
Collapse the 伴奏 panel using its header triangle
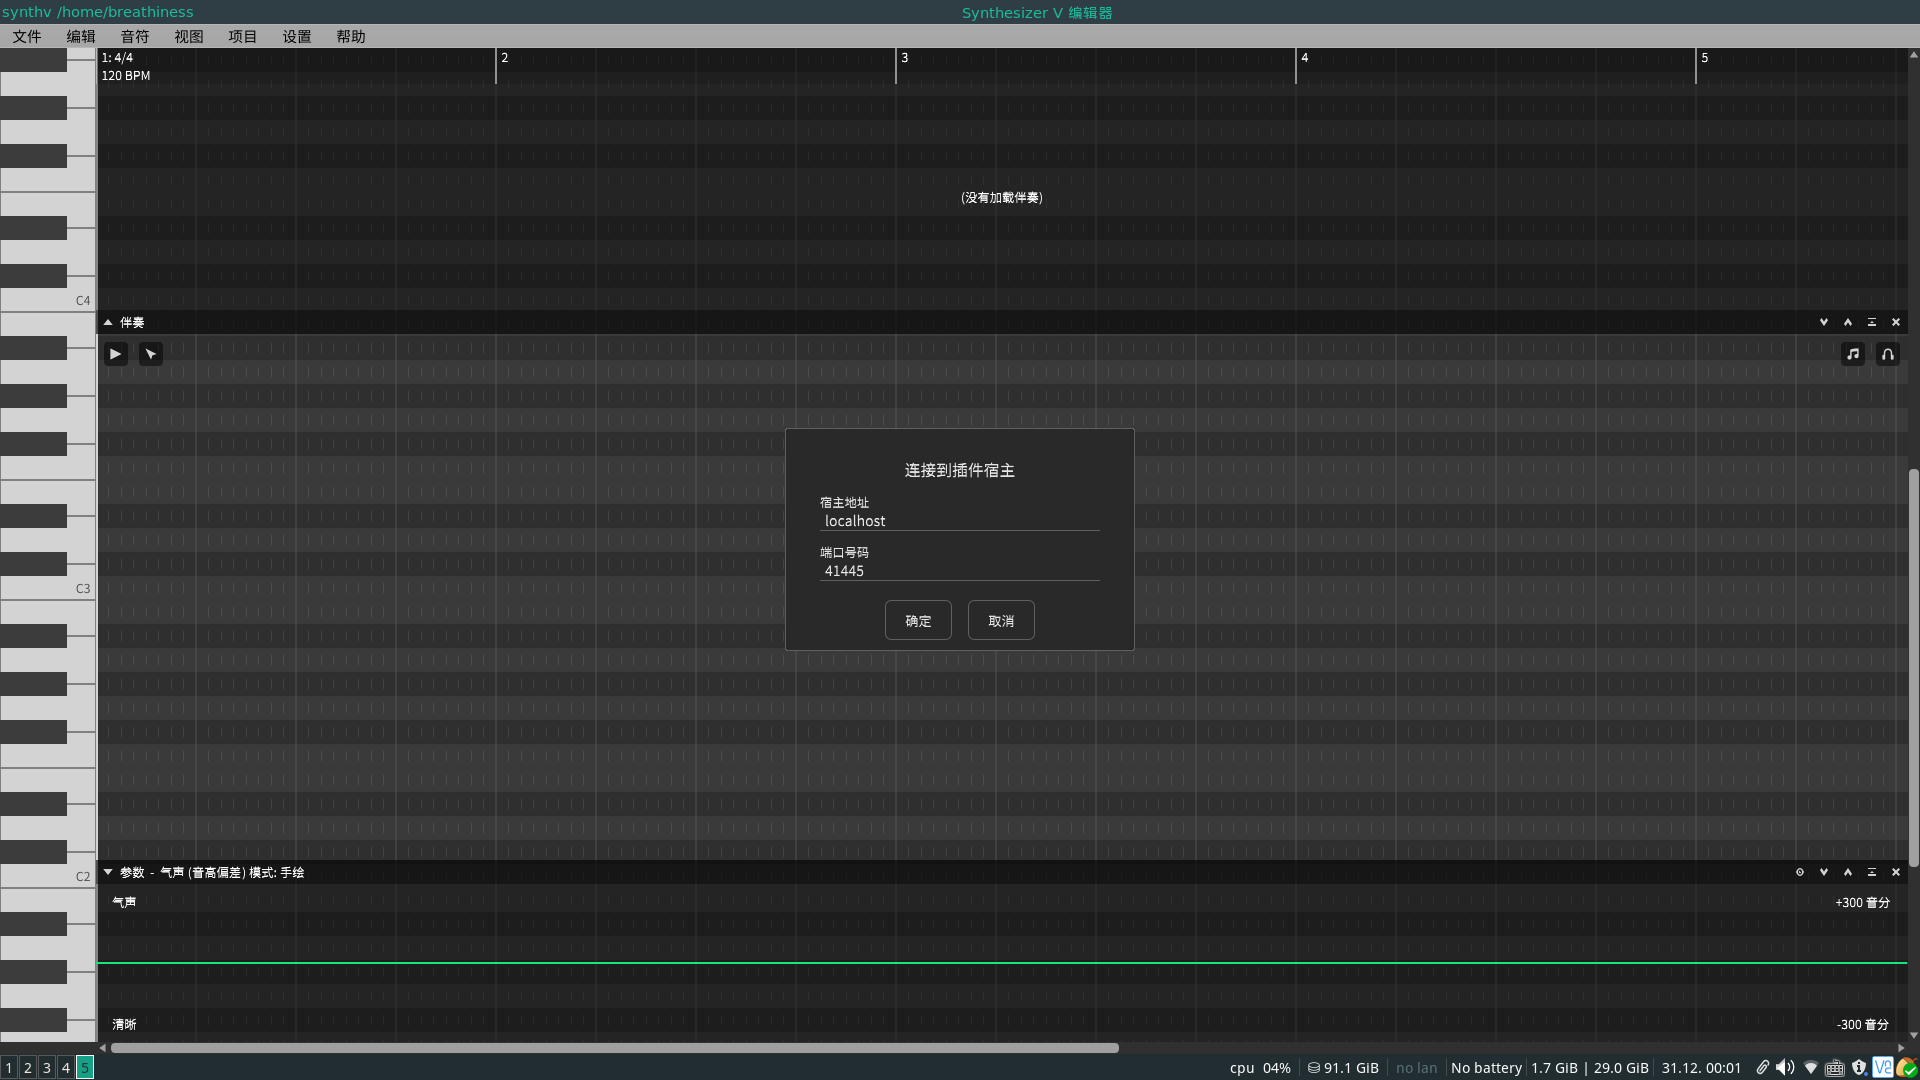coord(108,322)
